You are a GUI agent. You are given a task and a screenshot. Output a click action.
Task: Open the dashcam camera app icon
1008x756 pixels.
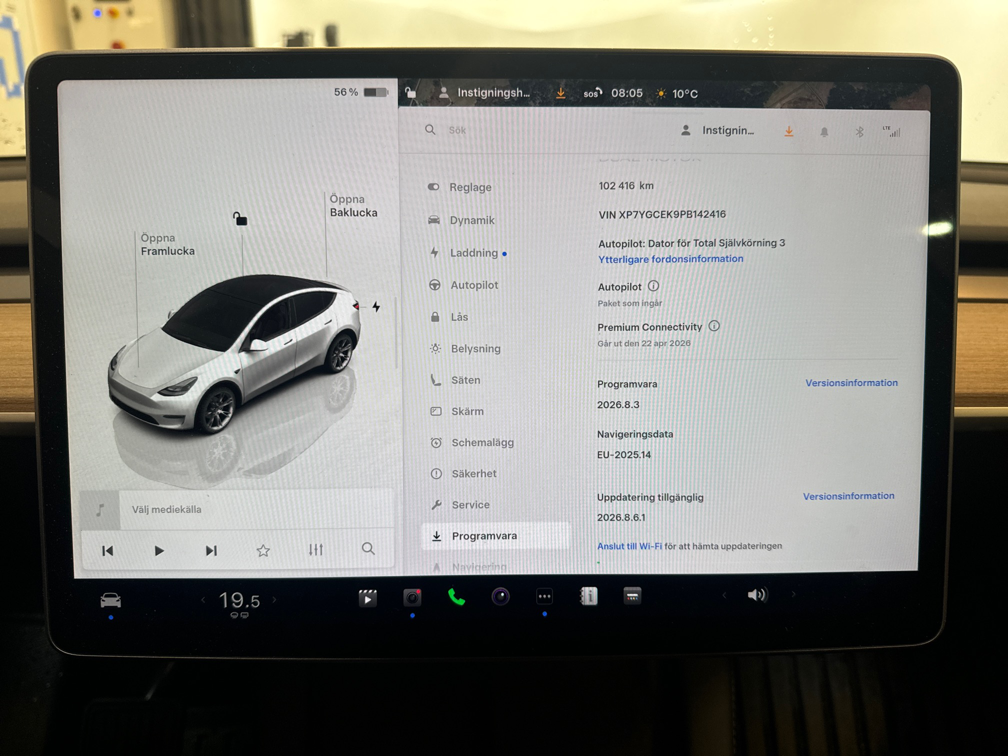pyautogui.click(x=412, y=598)
